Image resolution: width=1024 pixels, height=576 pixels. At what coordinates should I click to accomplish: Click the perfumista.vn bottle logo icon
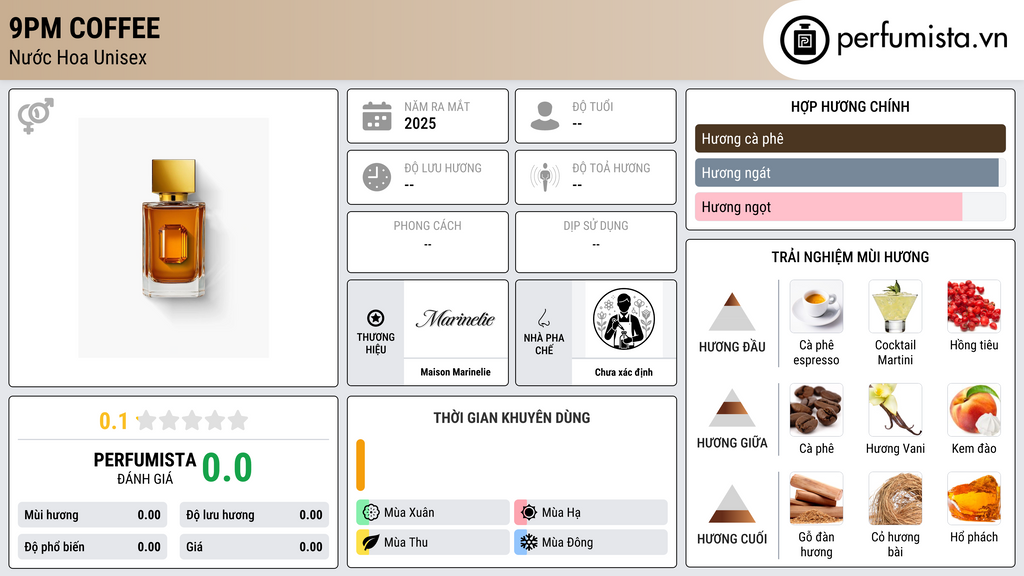804,40
